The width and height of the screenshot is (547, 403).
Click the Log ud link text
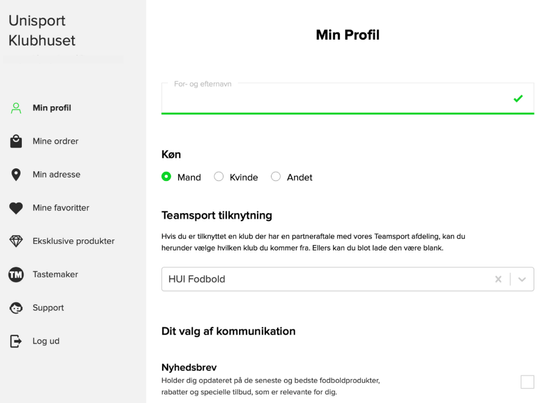[46, 341]
